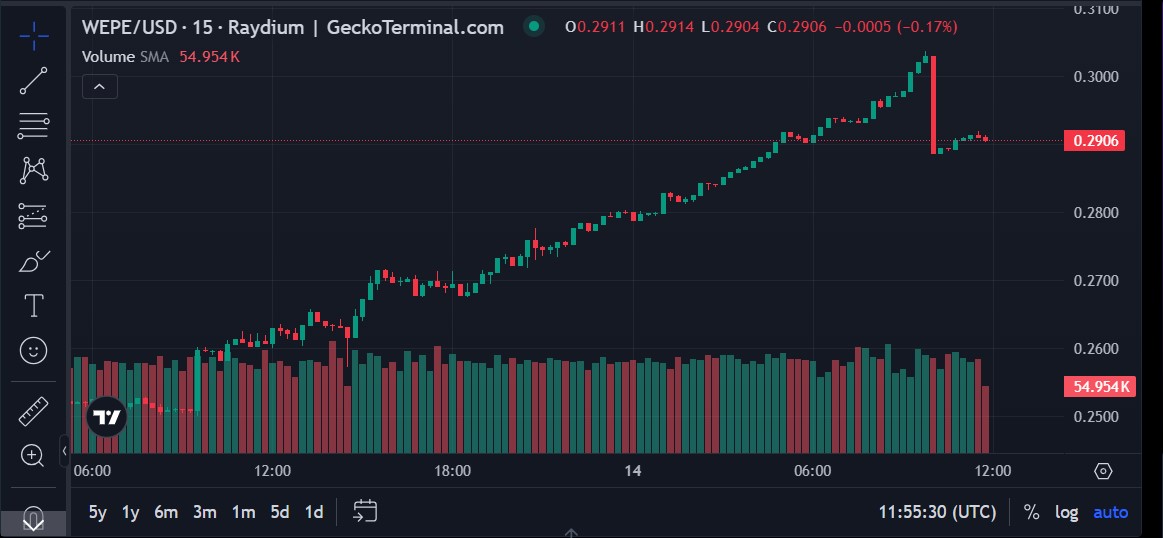Viewport: 1163px width, 538px height.
Task: Set time range to 3m
Action: (205, 512)
